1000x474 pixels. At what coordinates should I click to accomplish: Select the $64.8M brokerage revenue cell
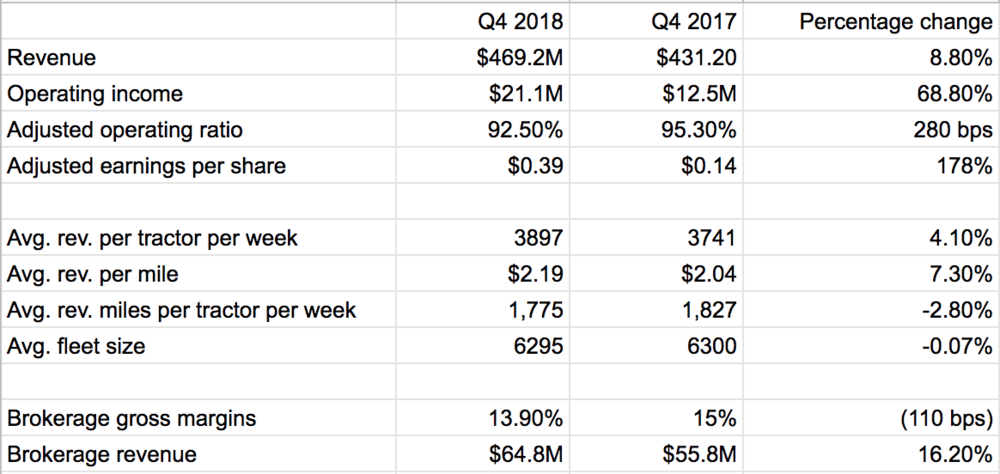coord(525,455)
